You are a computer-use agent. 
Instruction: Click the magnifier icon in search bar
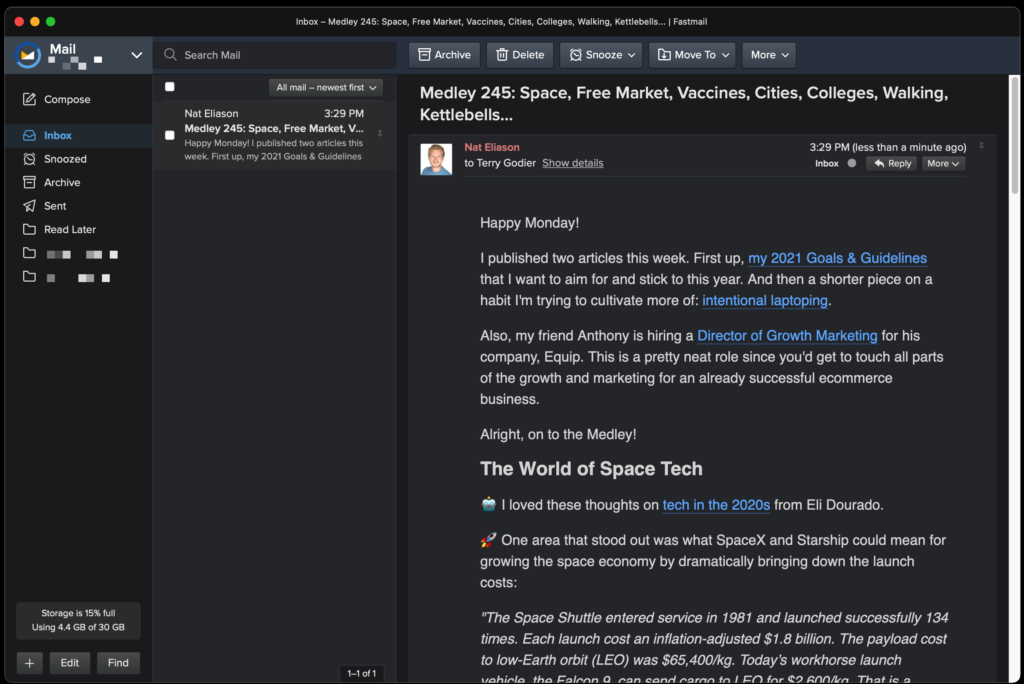click(170, 55)
